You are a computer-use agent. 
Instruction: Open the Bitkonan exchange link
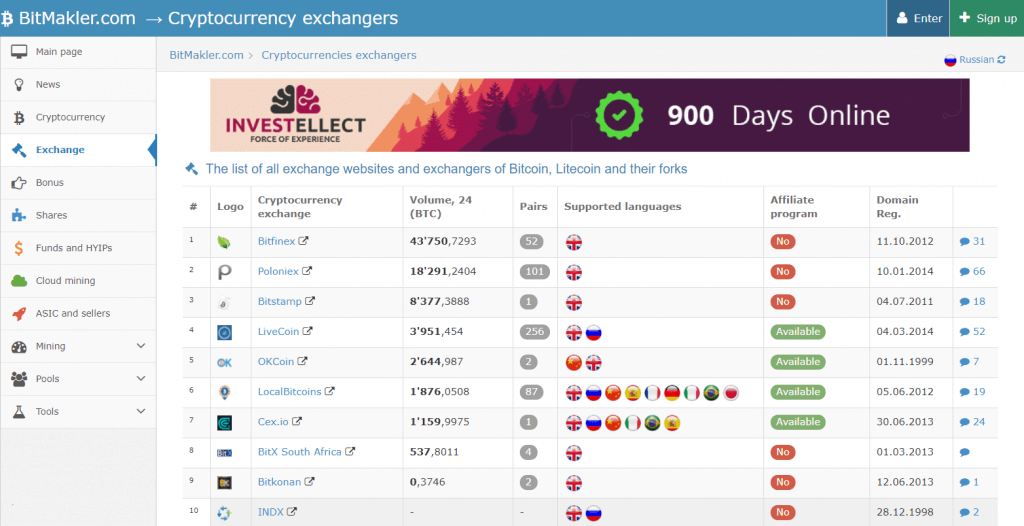280,482
